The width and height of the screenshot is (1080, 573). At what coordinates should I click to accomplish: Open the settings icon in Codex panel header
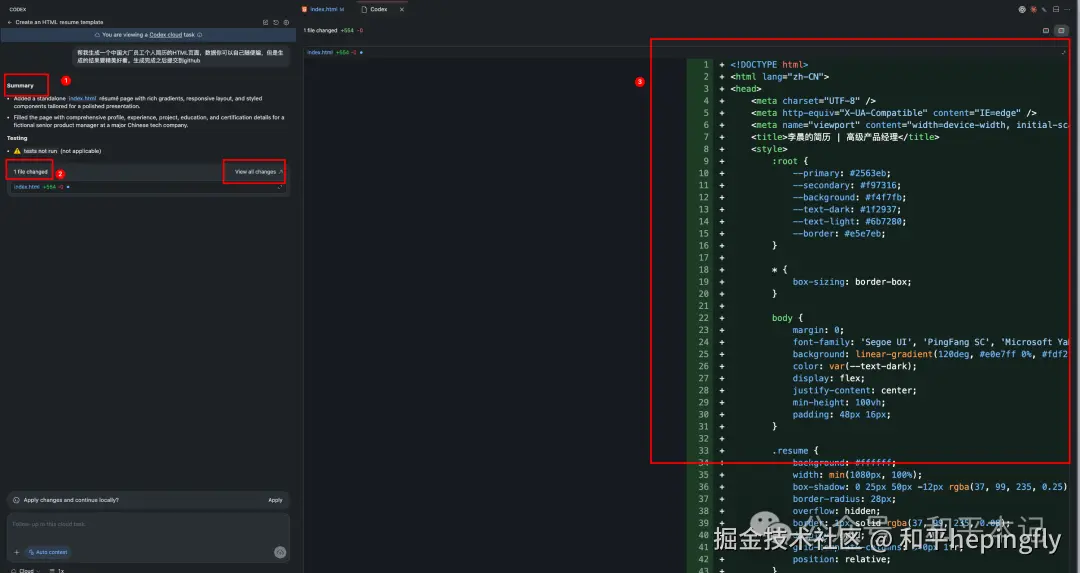tap(287, 22)
